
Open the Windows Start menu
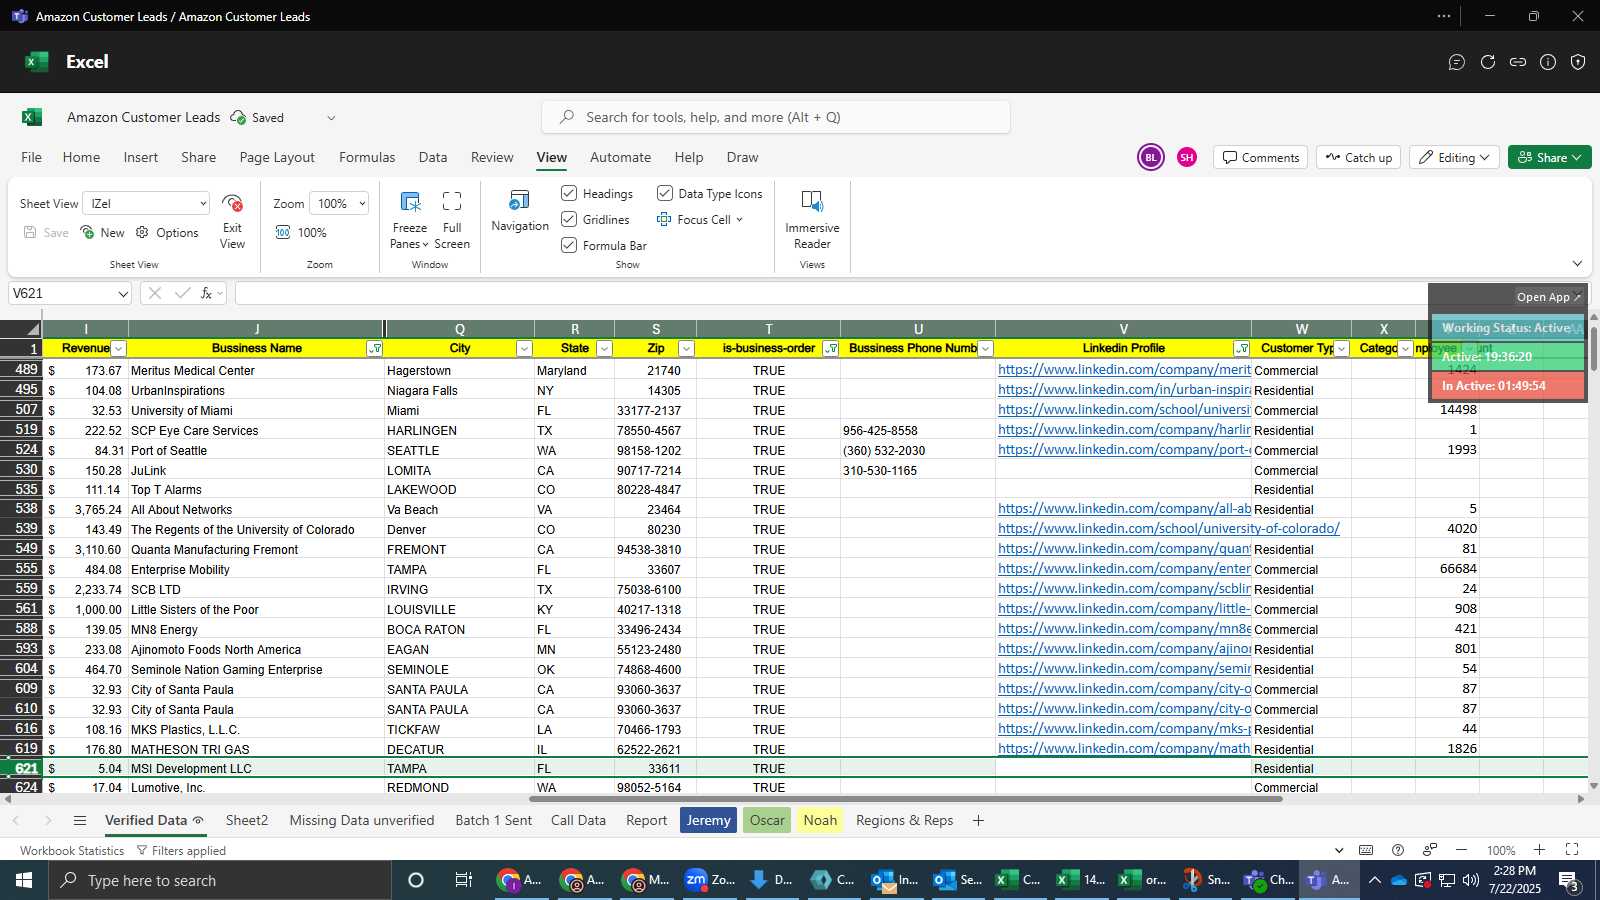coord(24,880)
